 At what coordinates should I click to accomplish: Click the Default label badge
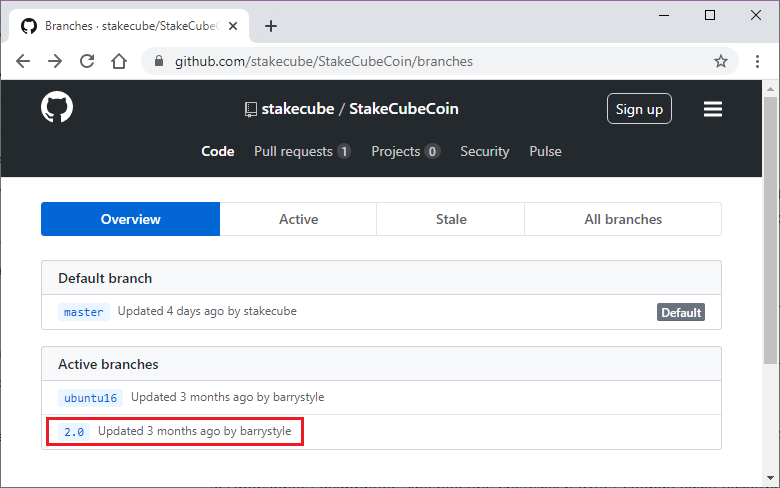tap(681, 312)
